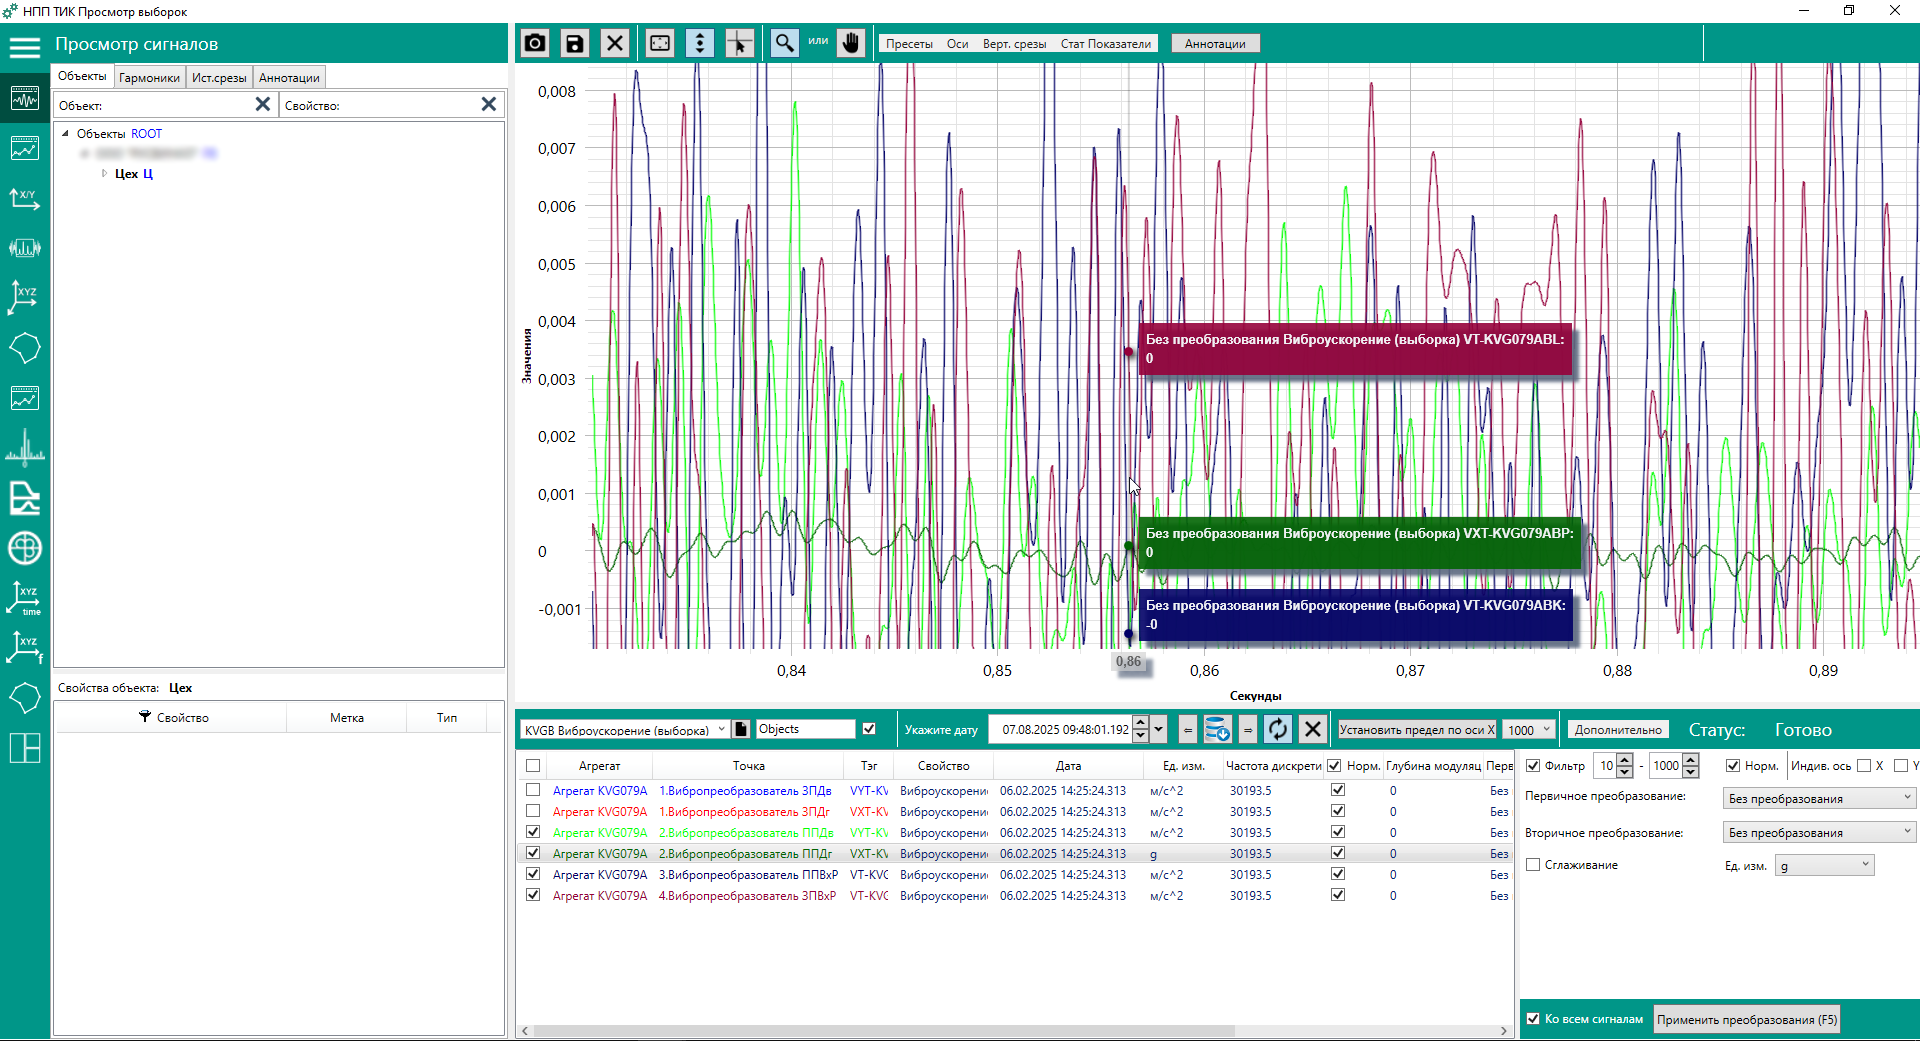Toggle the select-all checkbox in table header
1920x1041 pixels.
[533, 766]
